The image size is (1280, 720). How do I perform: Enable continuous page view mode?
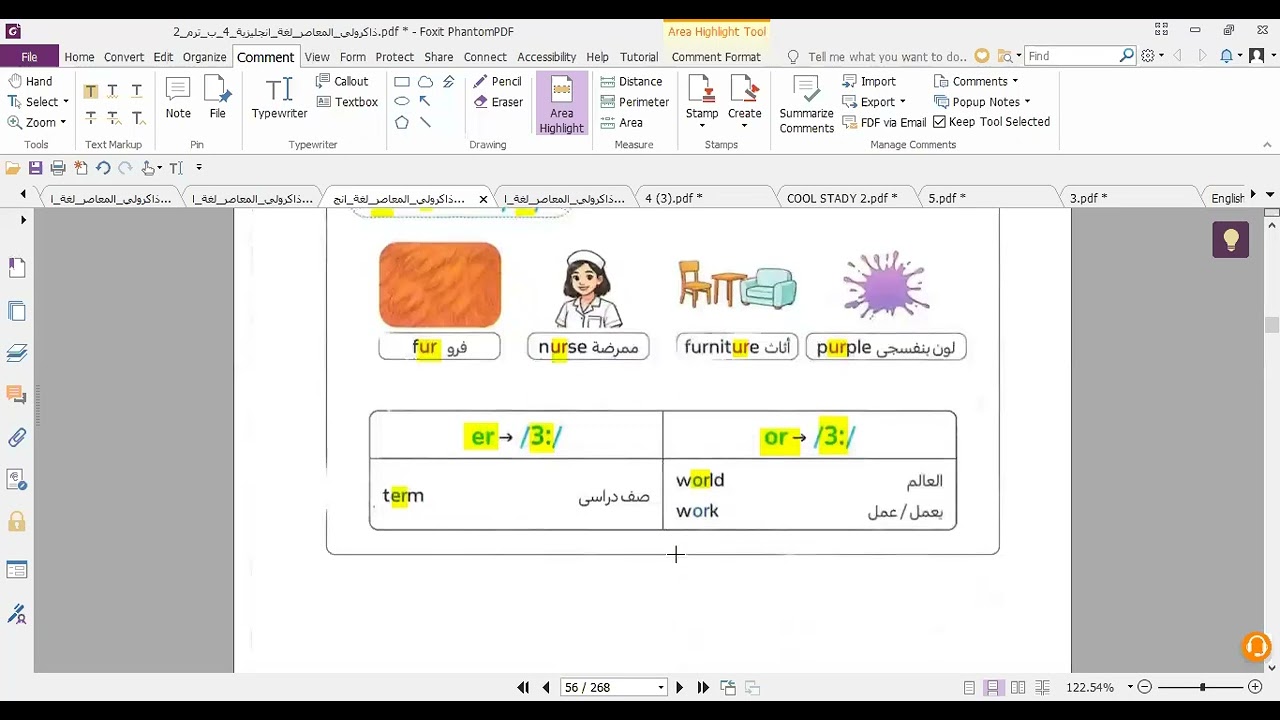coord(993,687)
